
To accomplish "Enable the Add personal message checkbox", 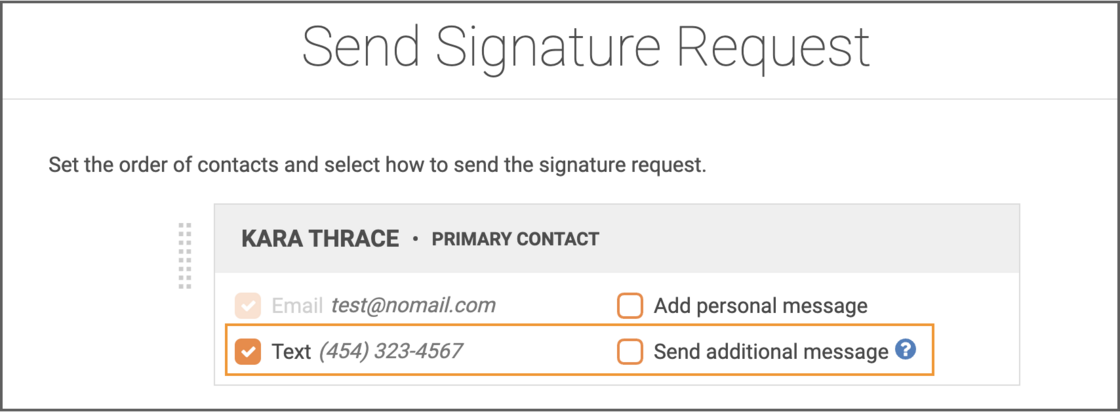I will pyautogui.click(x=630, y=306).
